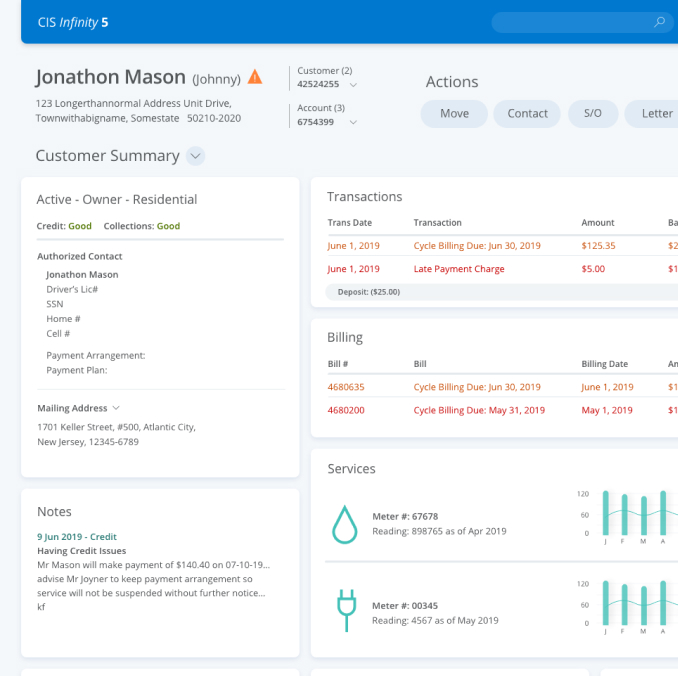Click the CIS Infinity 5 logo
This screenshot has height=676, width=678.
pos(73,22)
